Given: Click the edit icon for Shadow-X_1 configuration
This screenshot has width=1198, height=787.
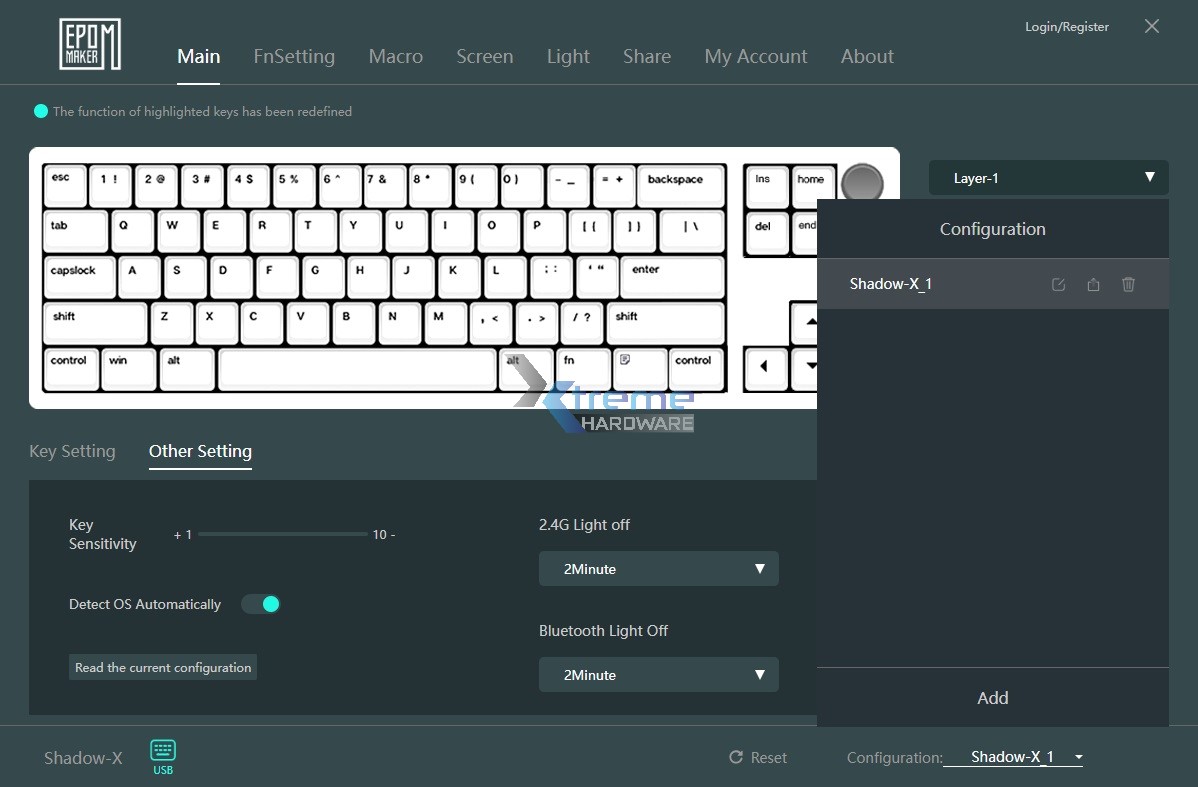Looking at the screenshot, I should pyautogui.click(x=1058, y=285).
